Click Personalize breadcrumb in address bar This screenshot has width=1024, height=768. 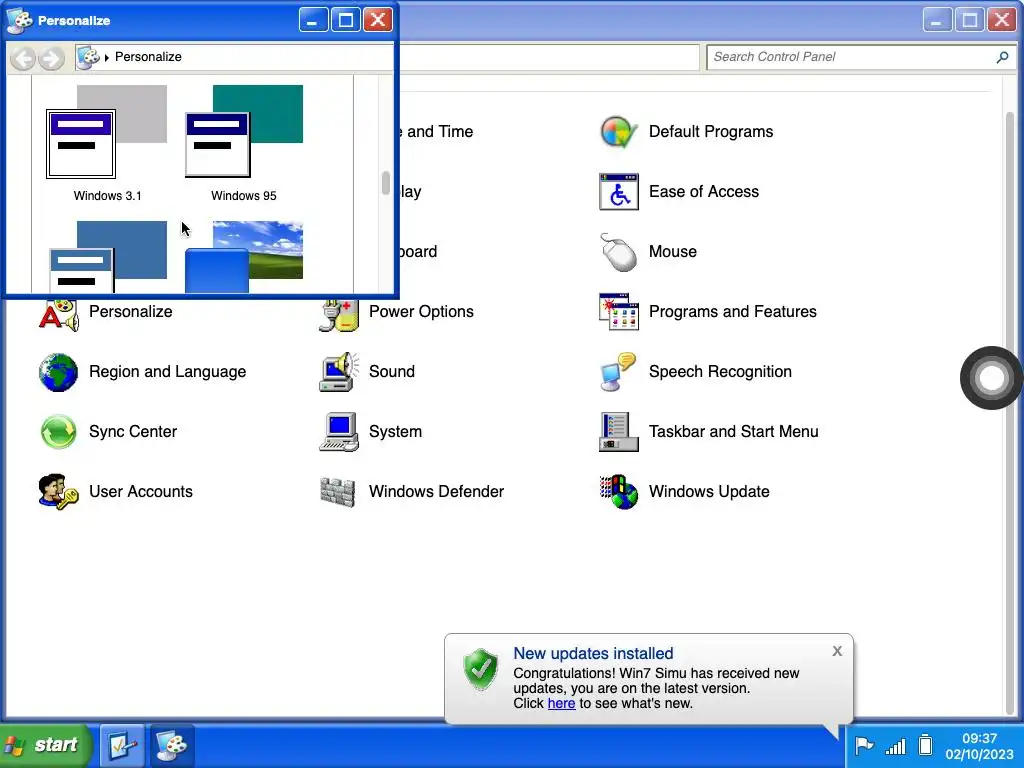[148, 57]
